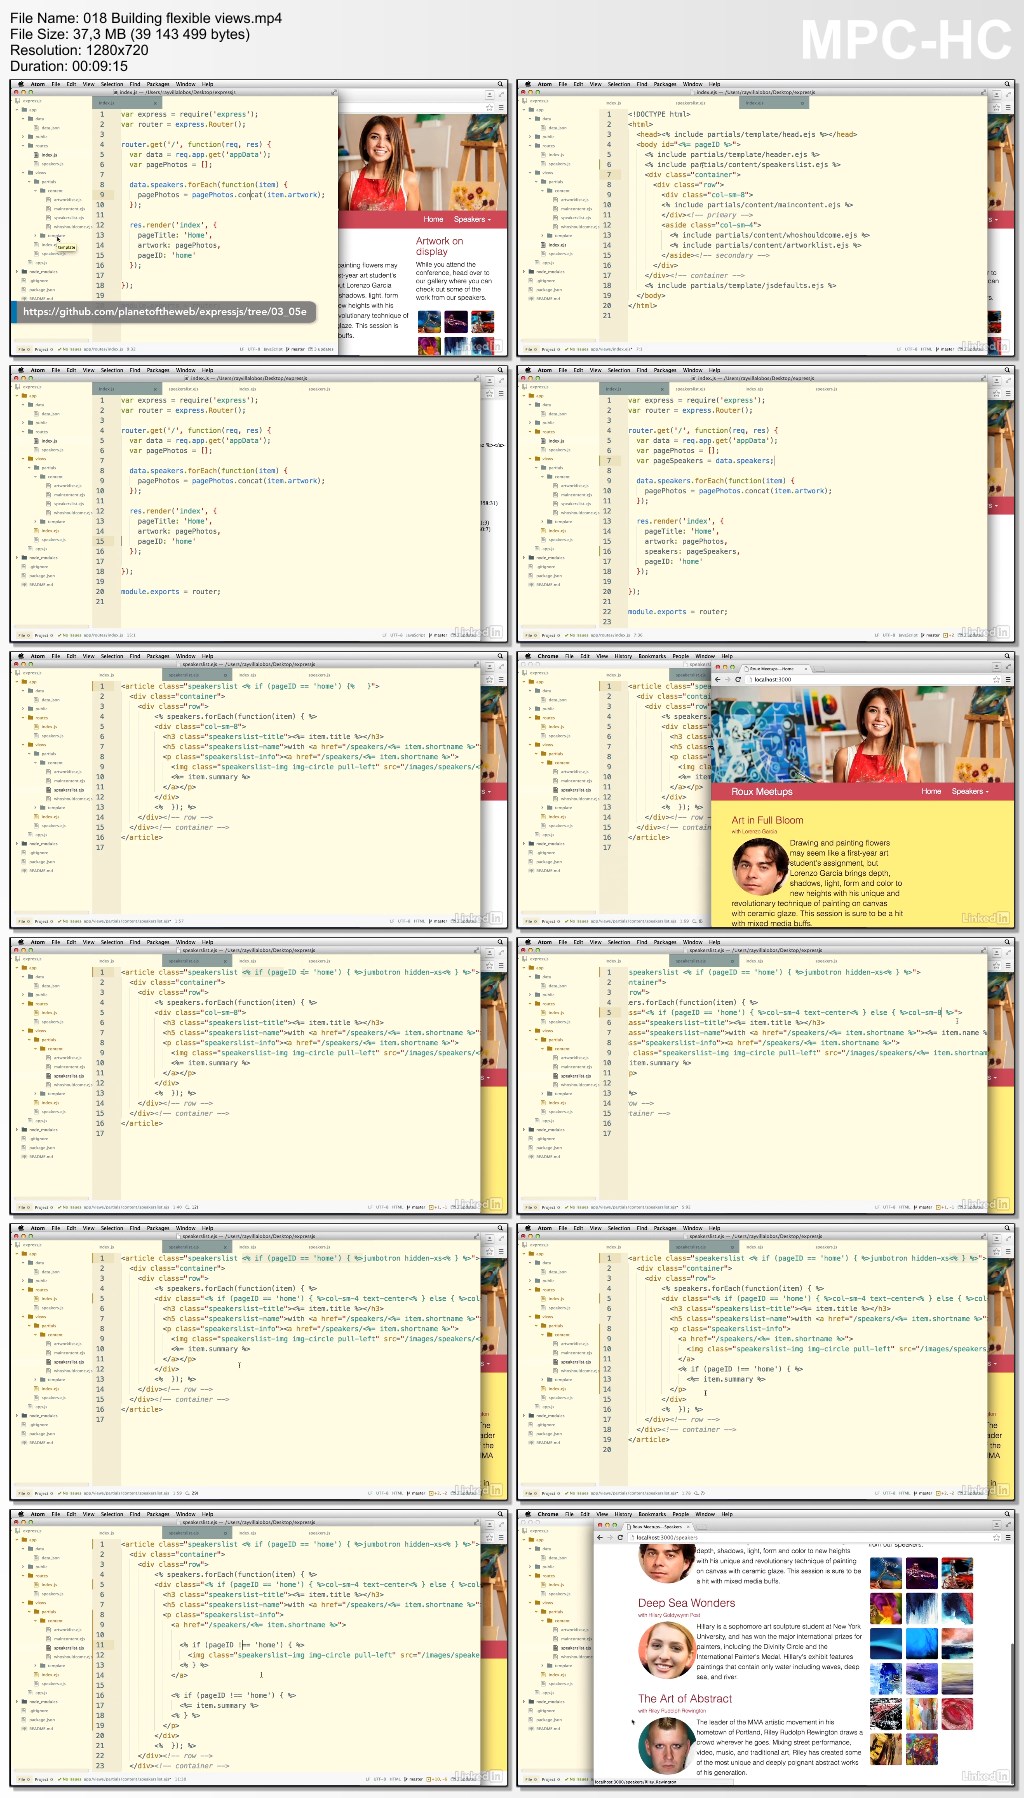This screenshot has width=1024, height=1798.
Task: Close index.js tab in the first thumbnail
Action: click(x=155, y=103)
